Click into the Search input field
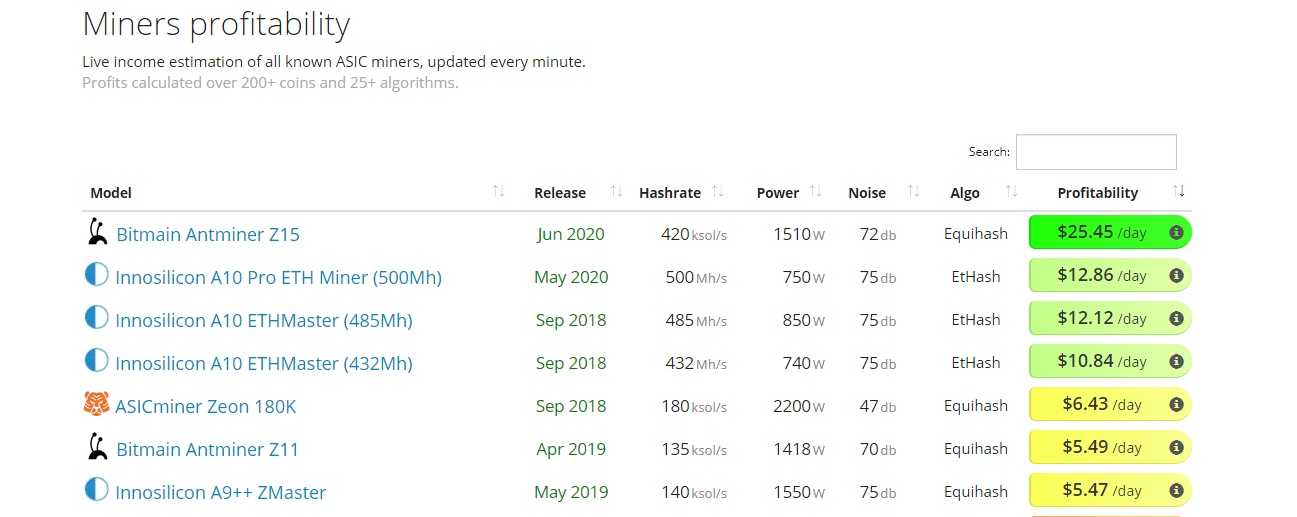The image size is (1297, 517). tap(1096, 152)
